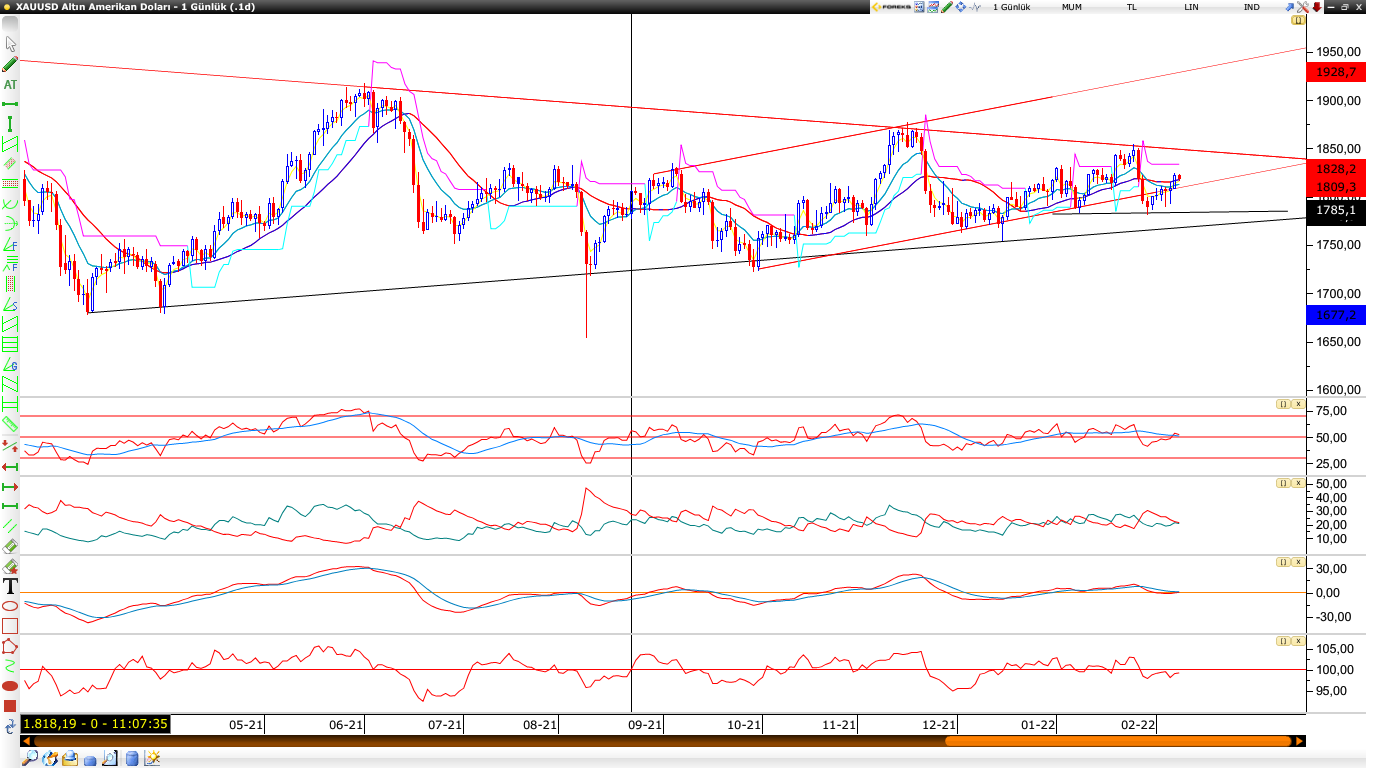Click the 1.818,19 price and time readout

(x=95, y=724)
